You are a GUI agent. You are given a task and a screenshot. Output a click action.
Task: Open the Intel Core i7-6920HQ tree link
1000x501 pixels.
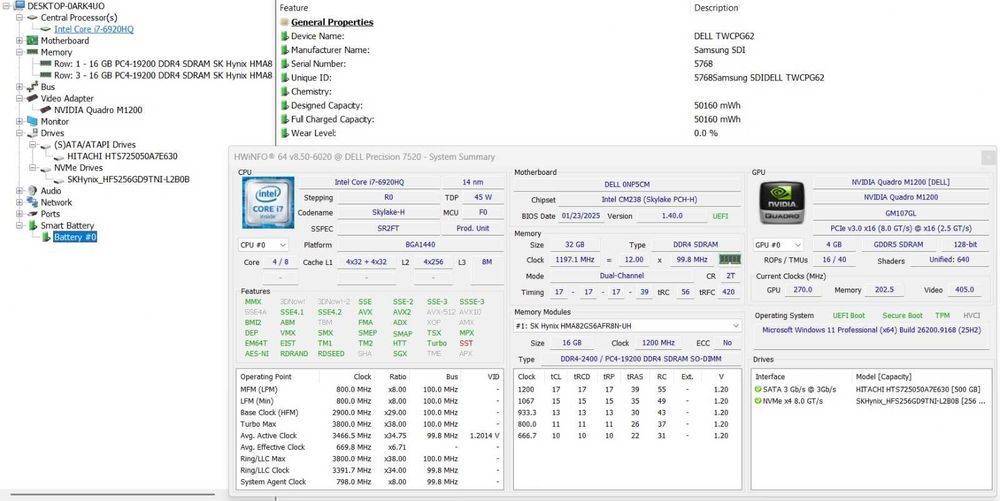[x=94, y=29]
